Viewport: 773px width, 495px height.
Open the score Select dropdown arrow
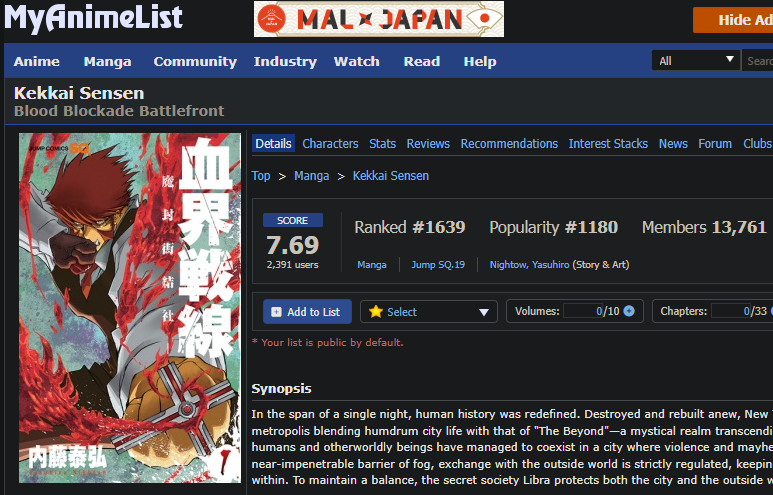coord(484,312)
